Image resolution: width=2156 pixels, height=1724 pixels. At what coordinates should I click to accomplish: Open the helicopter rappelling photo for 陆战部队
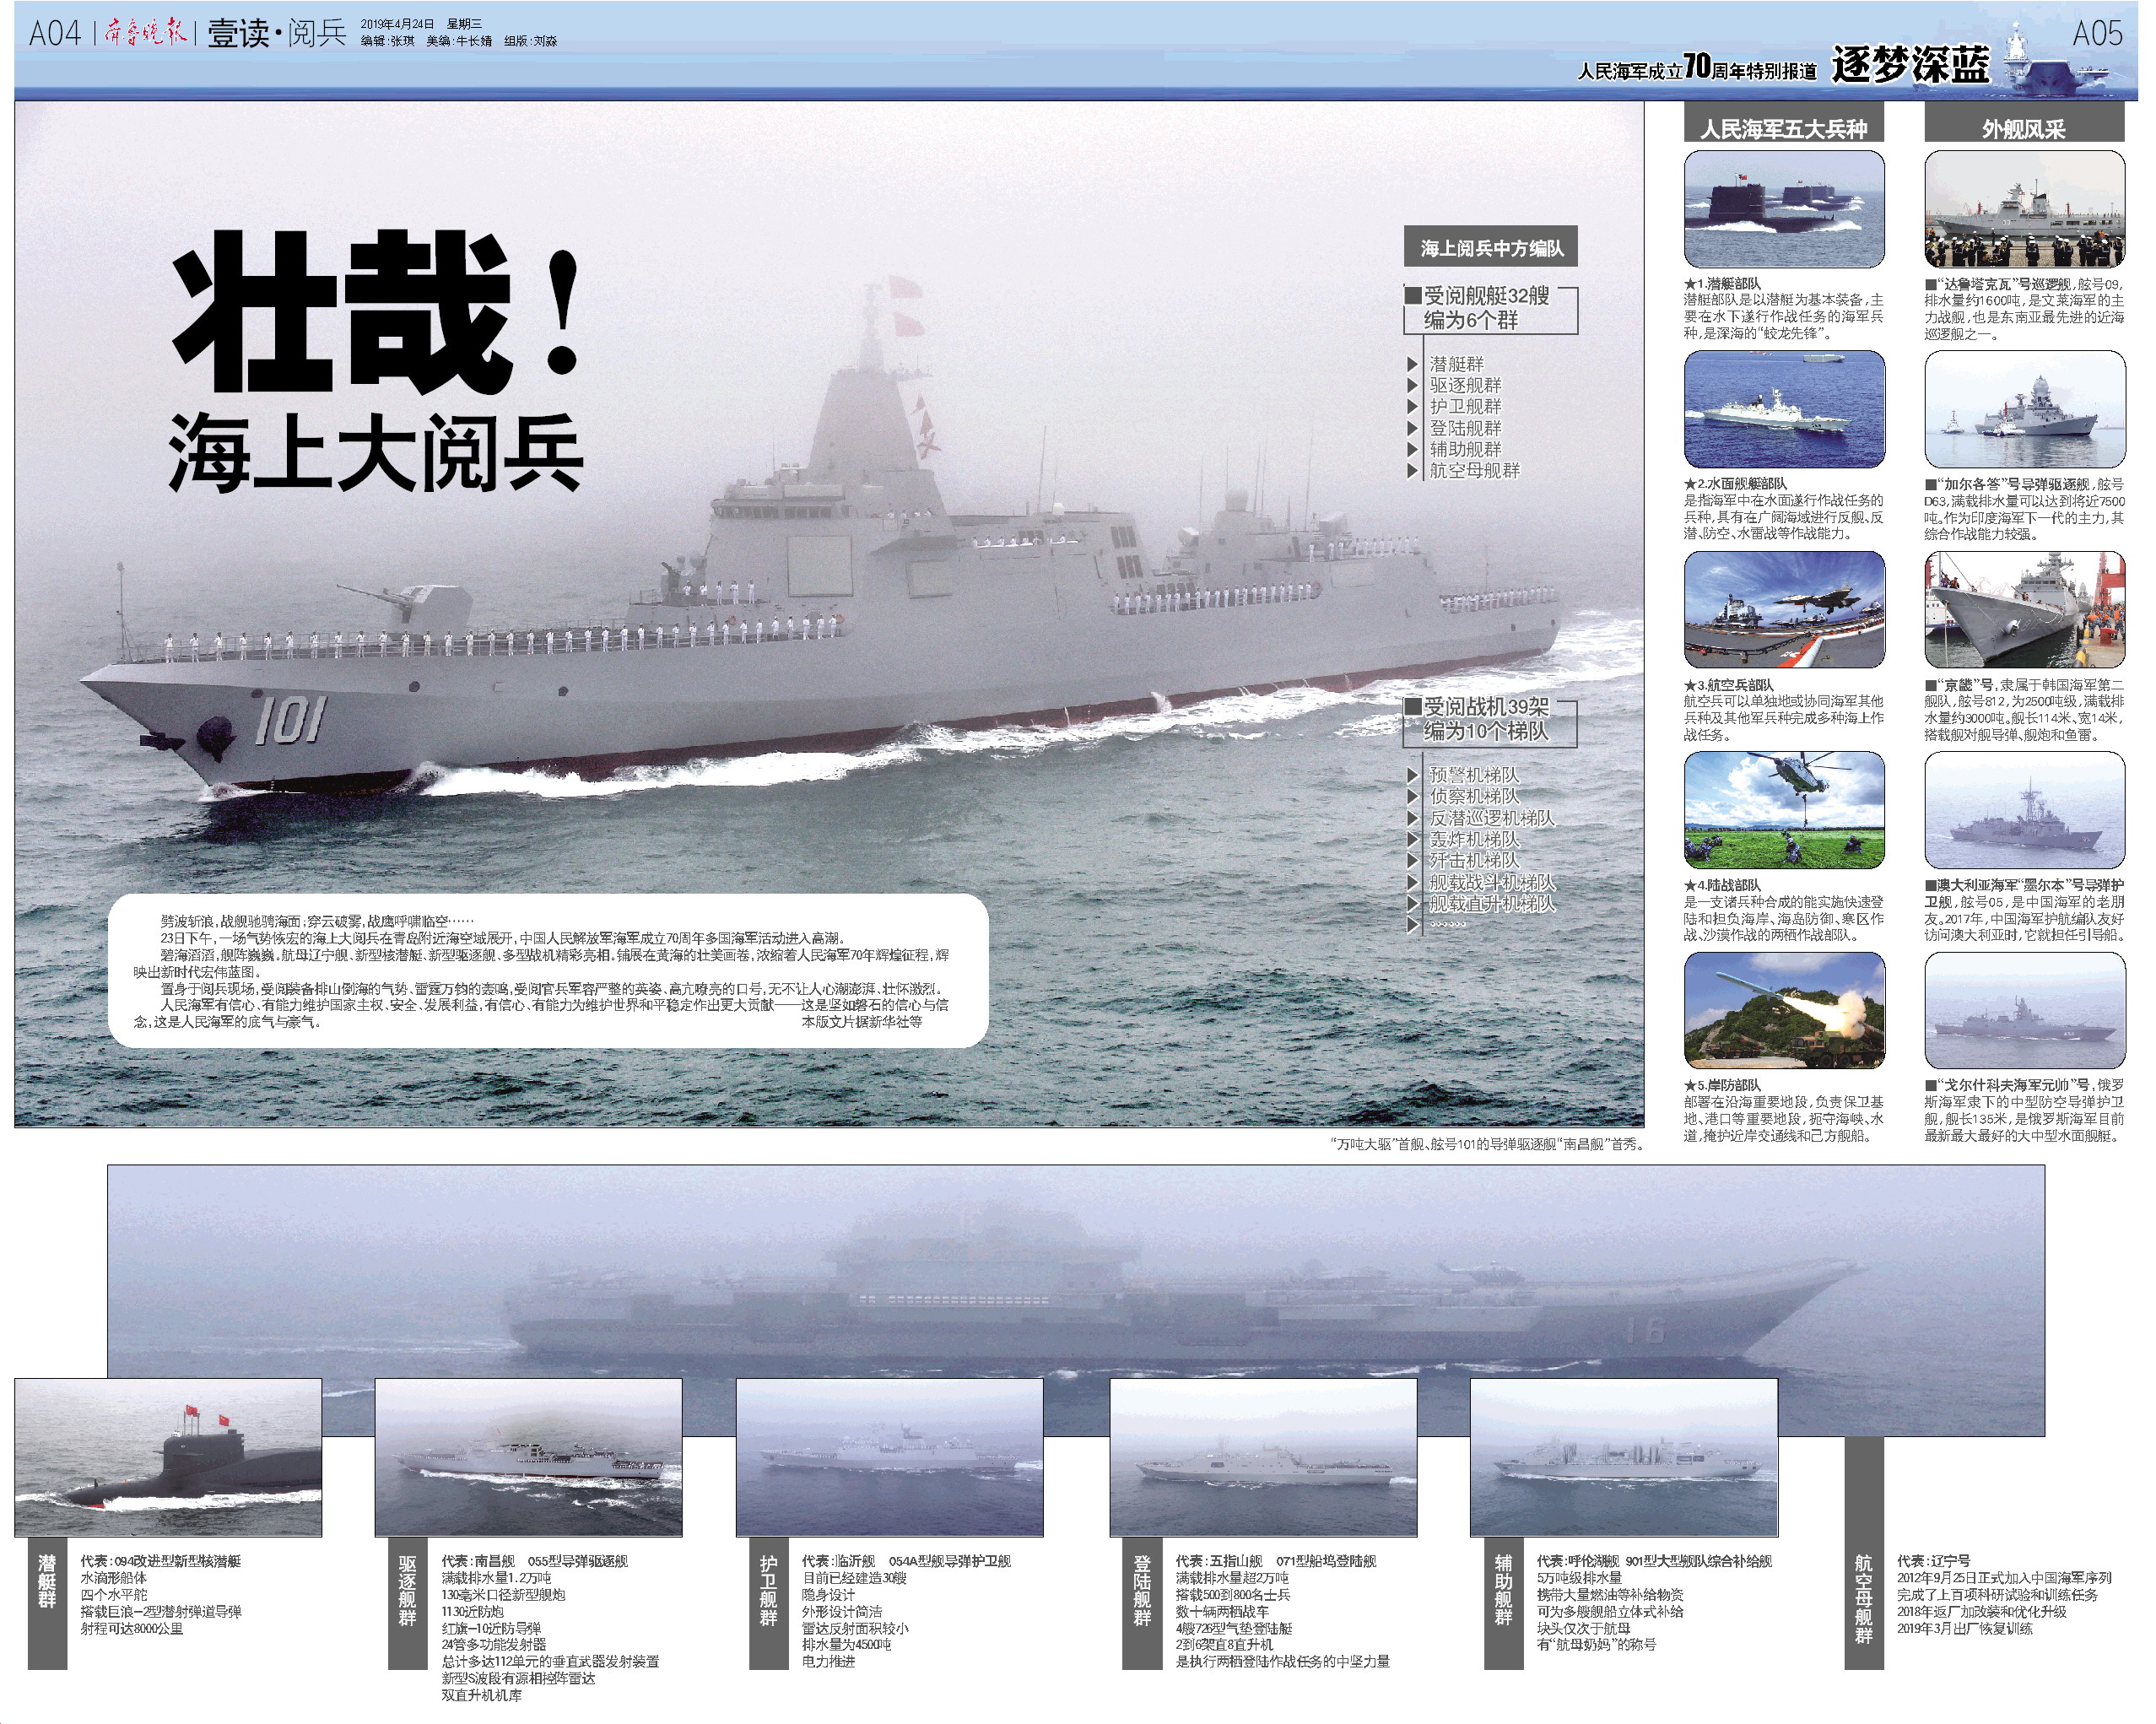1784,810
